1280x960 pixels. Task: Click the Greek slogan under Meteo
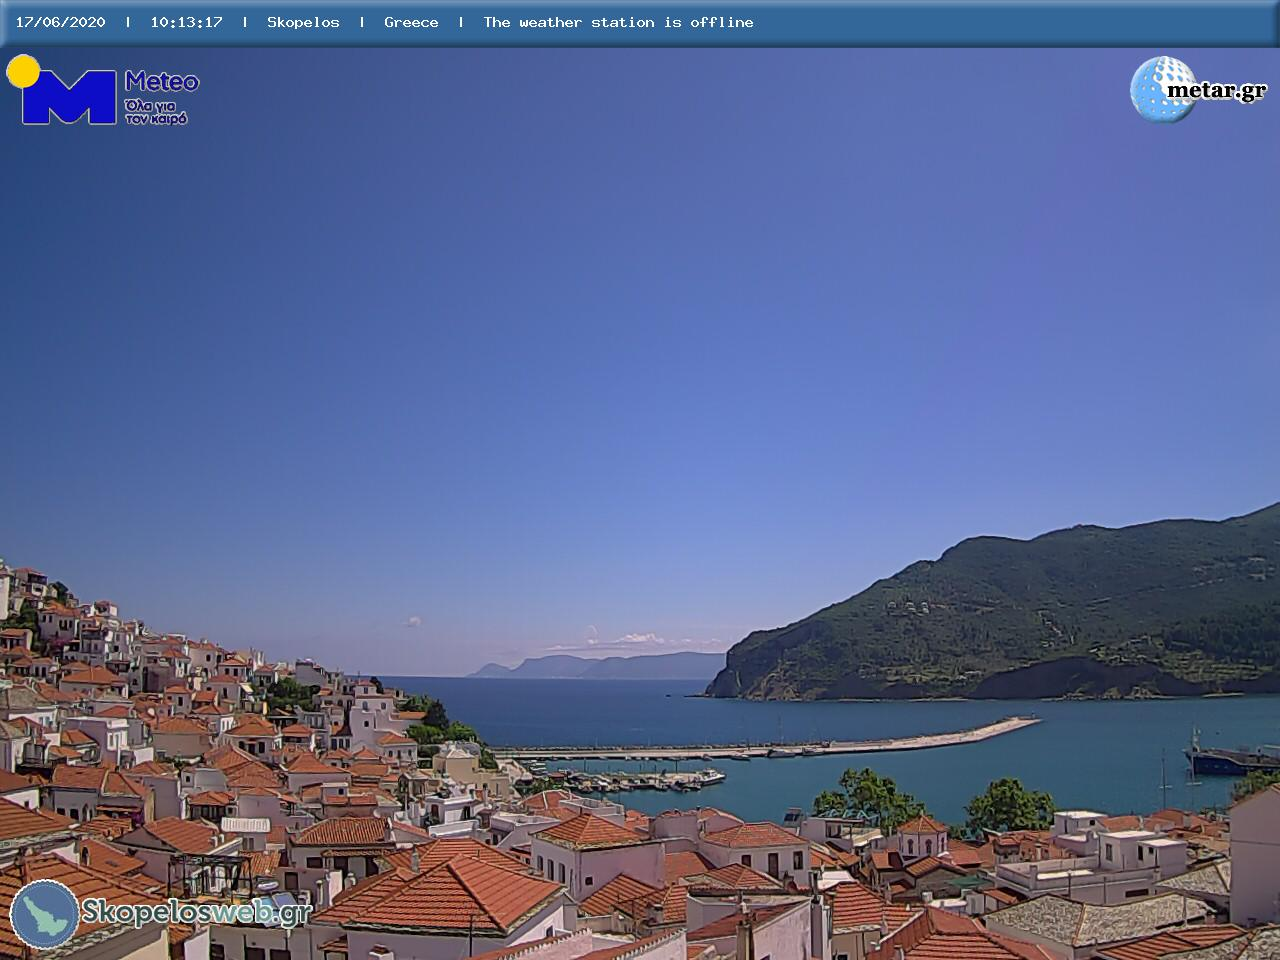click(x=156, y=111)
